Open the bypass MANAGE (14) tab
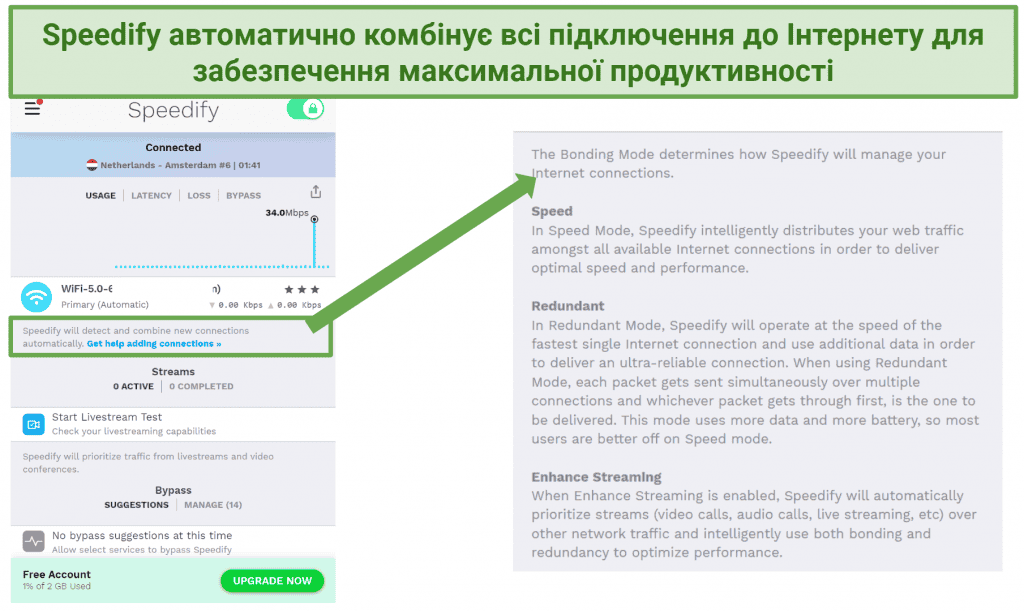This screenshot has width=1024, height=611. [x=213, y=505]
